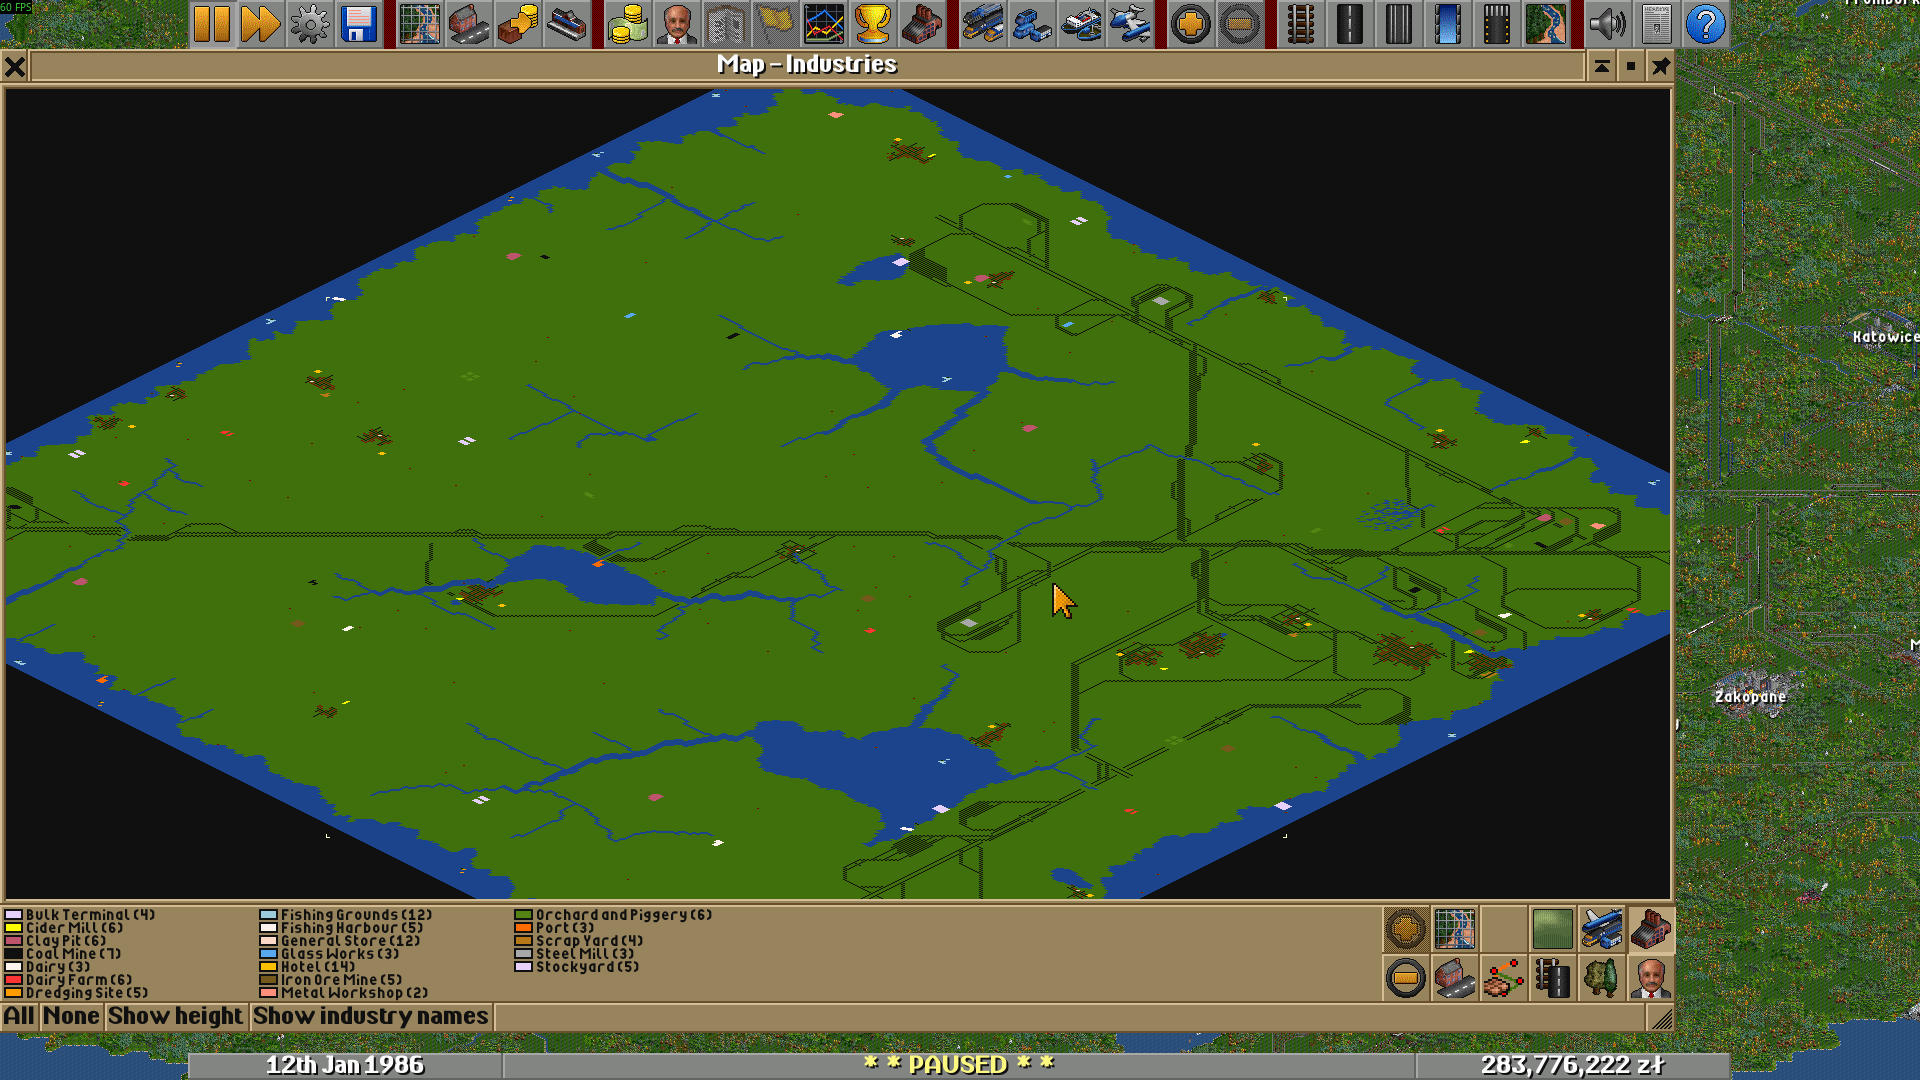Open the help question mark icon
Screen dimensions: 1920x1080
1705,24
